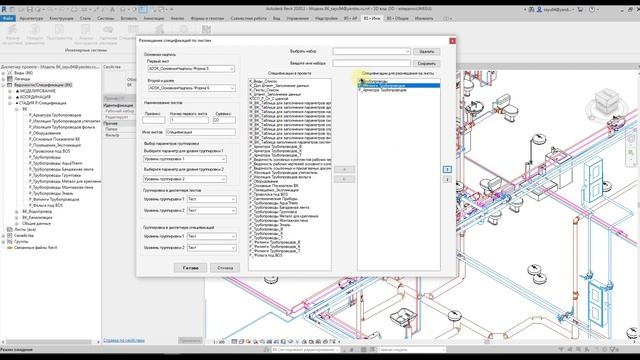
Task: Click the Пространства tool in the ribbon
Action: pyautogui.click(x=59, y=33)
